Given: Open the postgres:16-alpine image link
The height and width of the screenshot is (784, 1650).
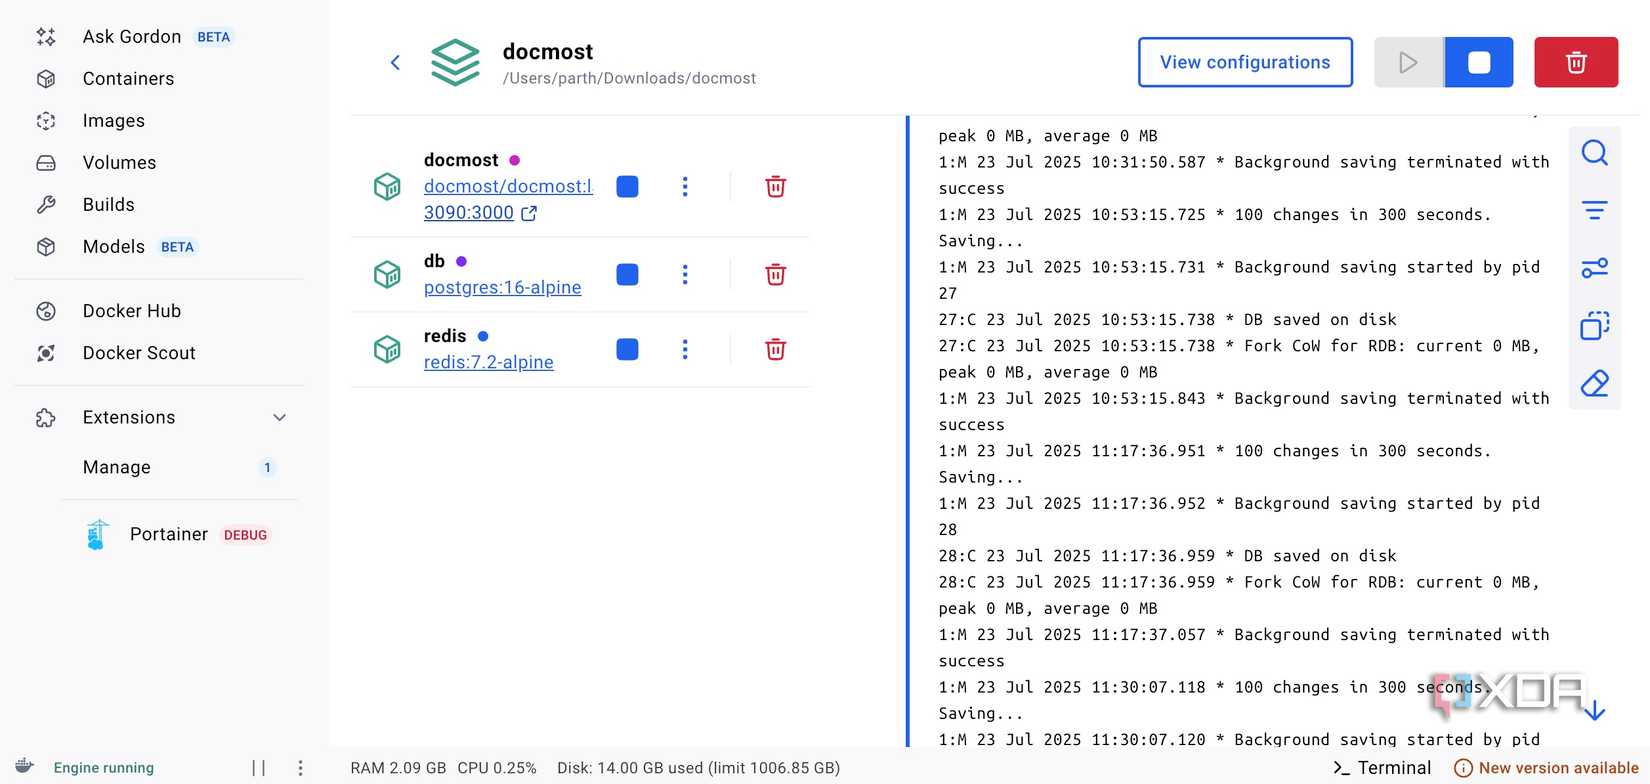Looking at the screenshot, I should tap(502, 288).
